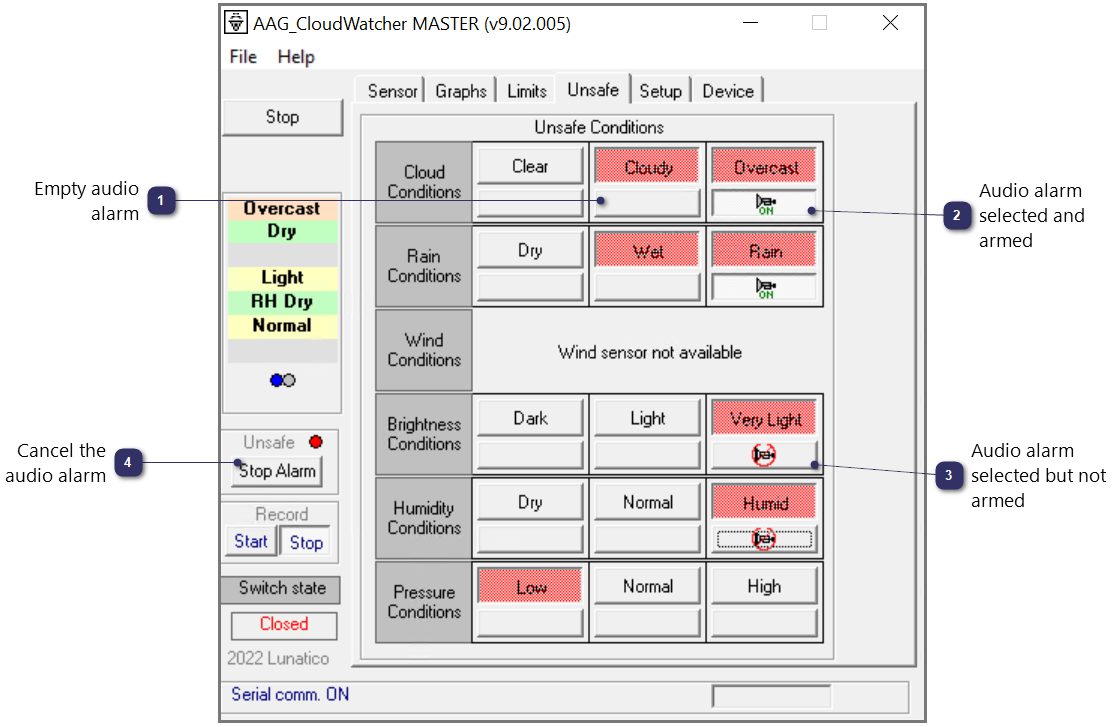The width and height of the screenshot is (1115, 727).
Task: Click the empty status bar field
Action: coord(772,696)
